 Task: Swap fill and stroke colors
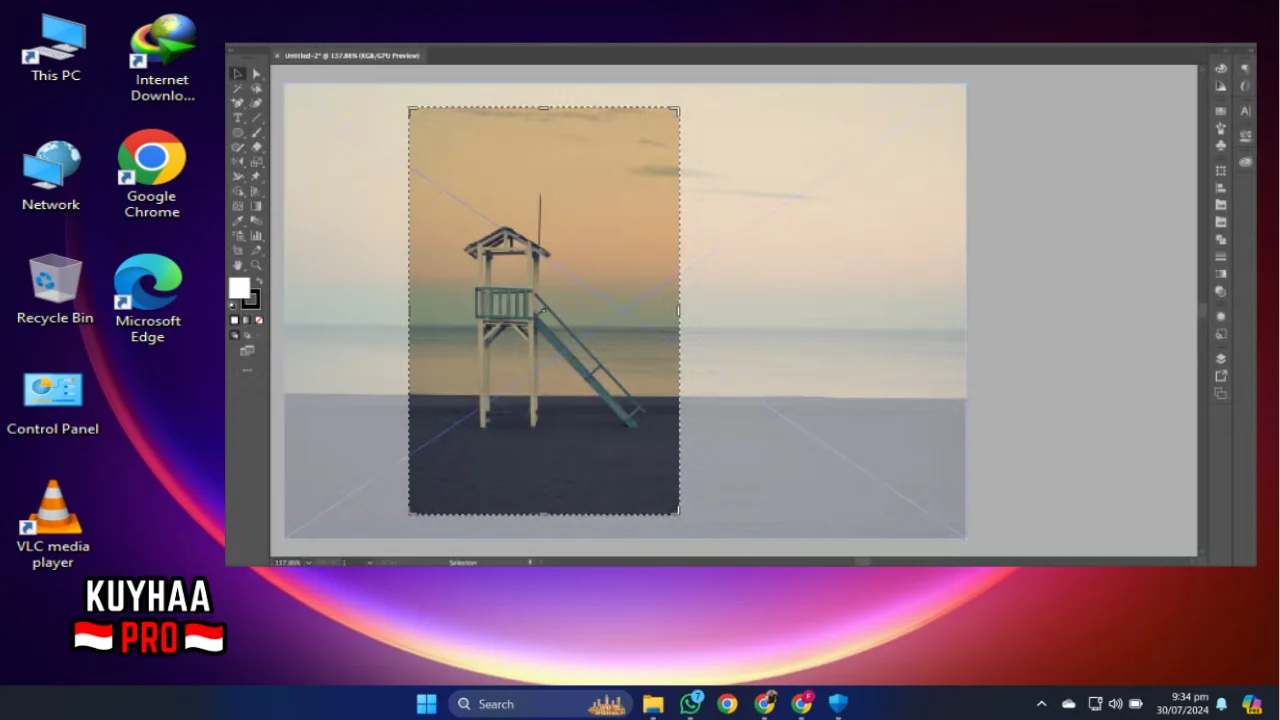(258, 280)
